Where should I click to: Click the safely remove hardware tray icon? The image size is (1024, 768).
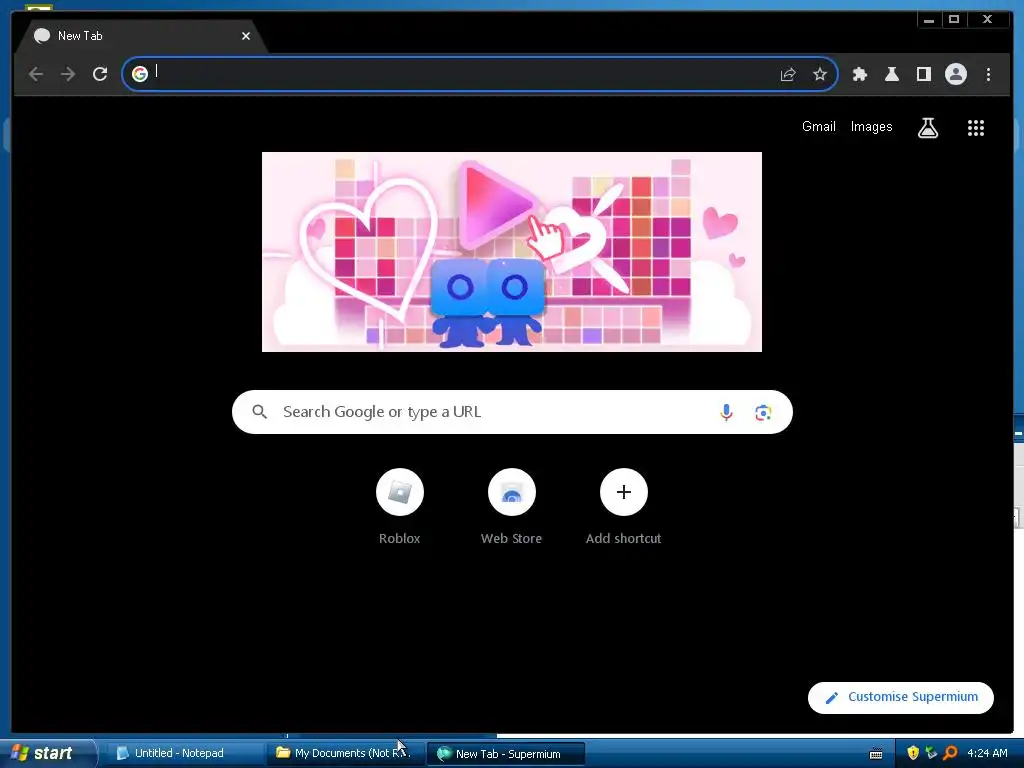point(931,753)
